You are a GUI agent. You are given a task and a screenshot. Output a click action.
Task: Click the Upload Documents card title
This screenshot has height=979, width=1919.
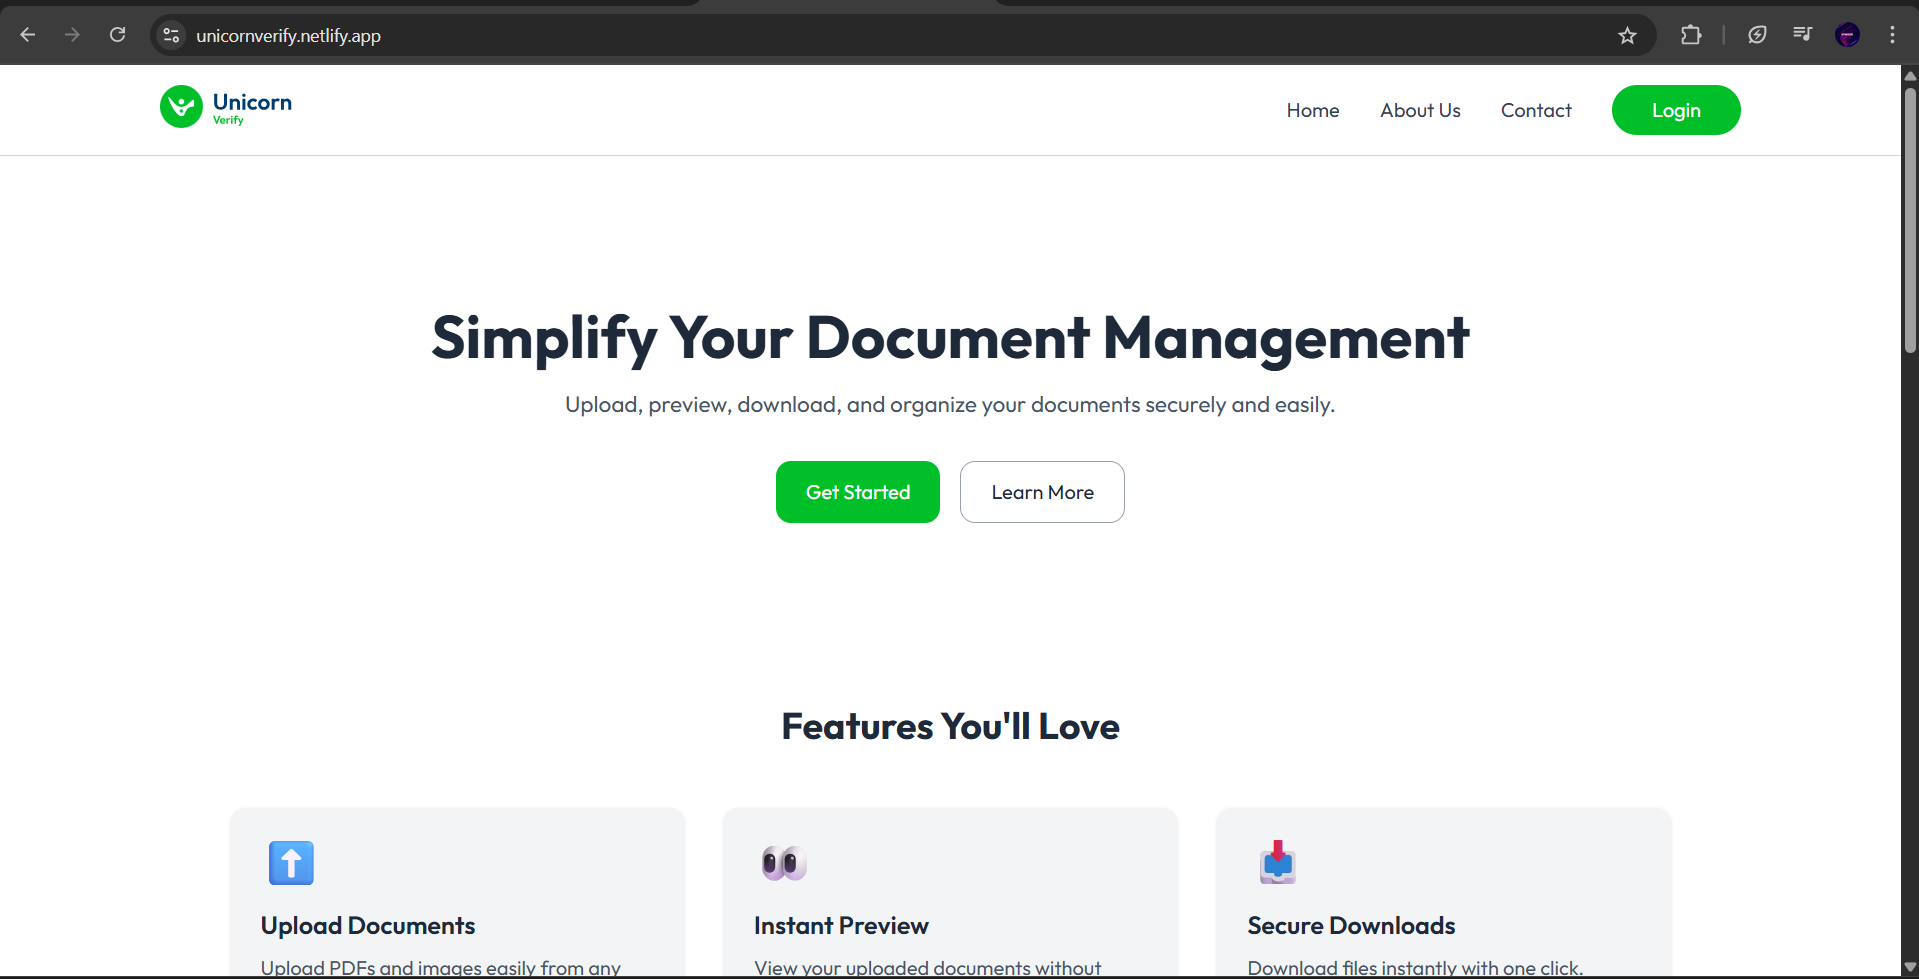coord(368,926)
